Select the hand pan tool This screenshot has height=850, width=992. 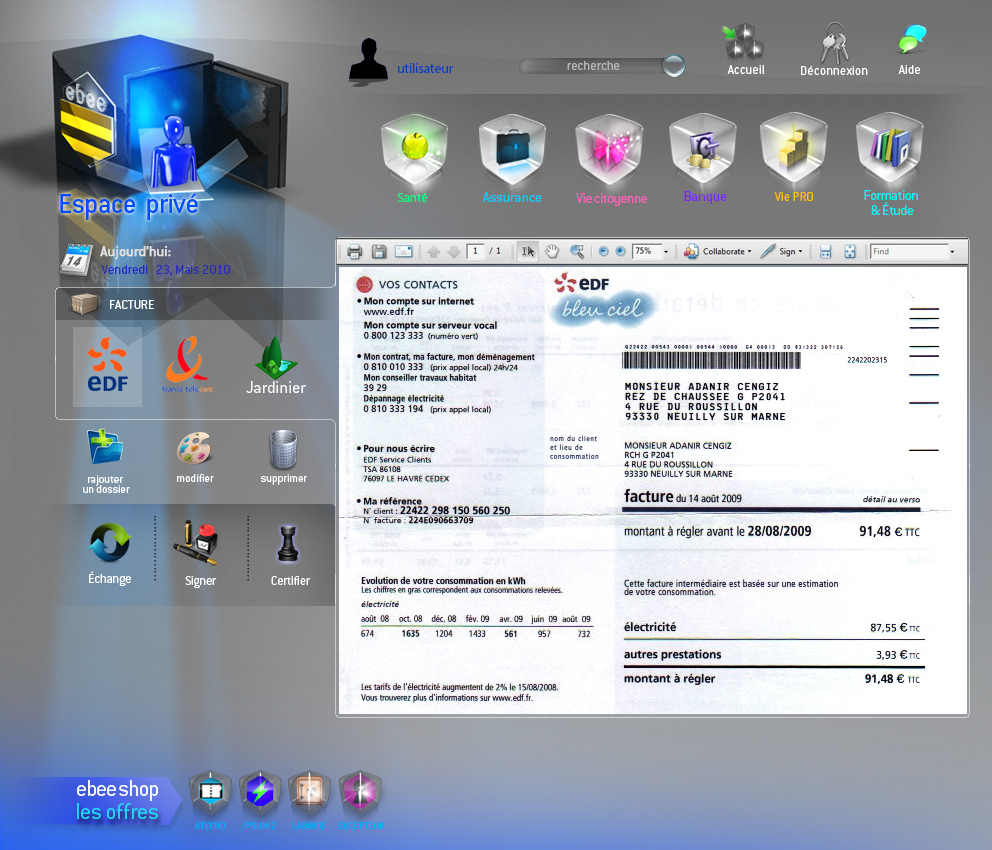pyautogui.click(x=552, y=252)
